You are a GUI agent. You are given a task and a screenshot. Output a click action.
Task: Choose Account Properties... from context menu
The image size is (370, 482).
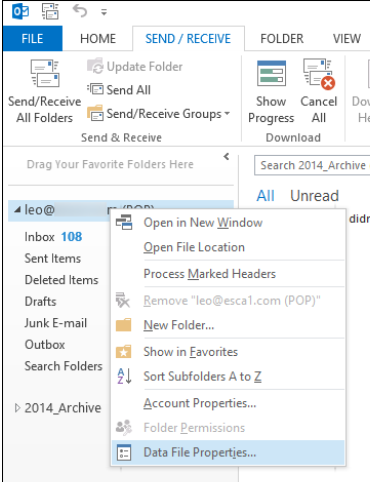[x=228, y=403]
